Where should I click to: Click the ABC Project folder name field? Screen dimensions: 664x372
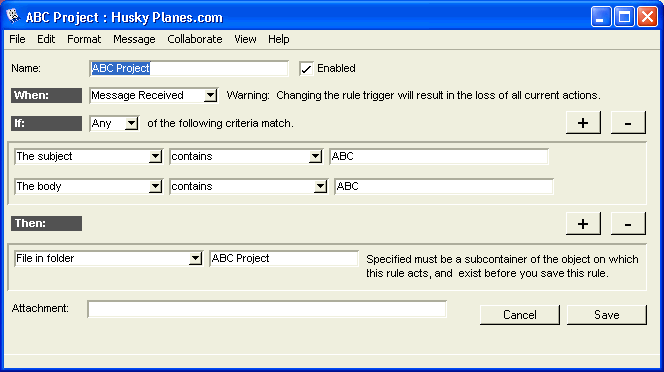click(x=284, y=258)
